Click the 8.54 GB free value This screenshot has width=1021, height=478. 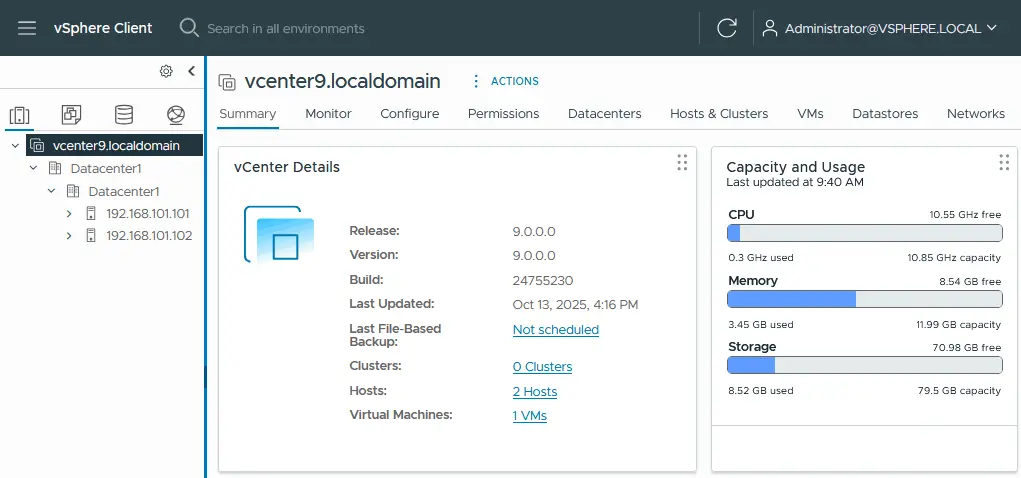click(x=969, y=282)
